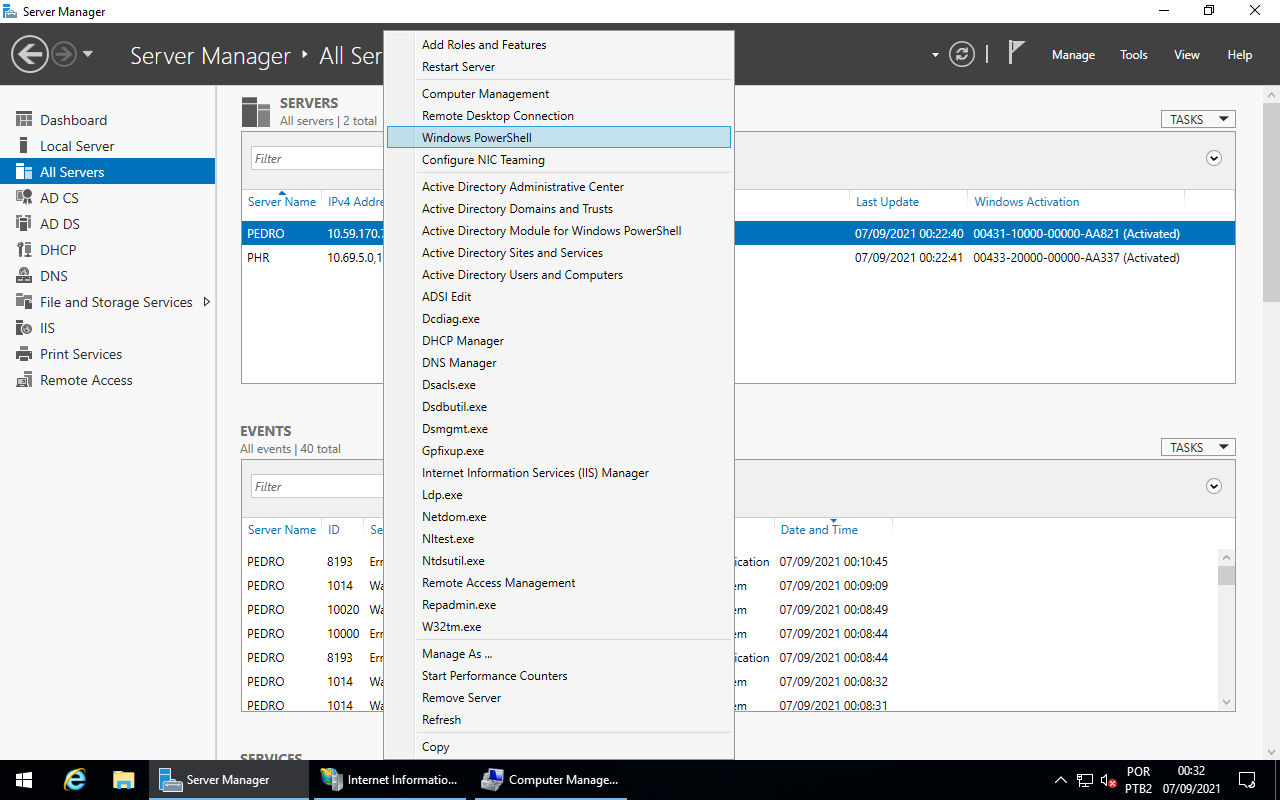Click the Server Manager refresh icon
The image size is (1280, 800).
pyautogui.click(x=962, y=55)
